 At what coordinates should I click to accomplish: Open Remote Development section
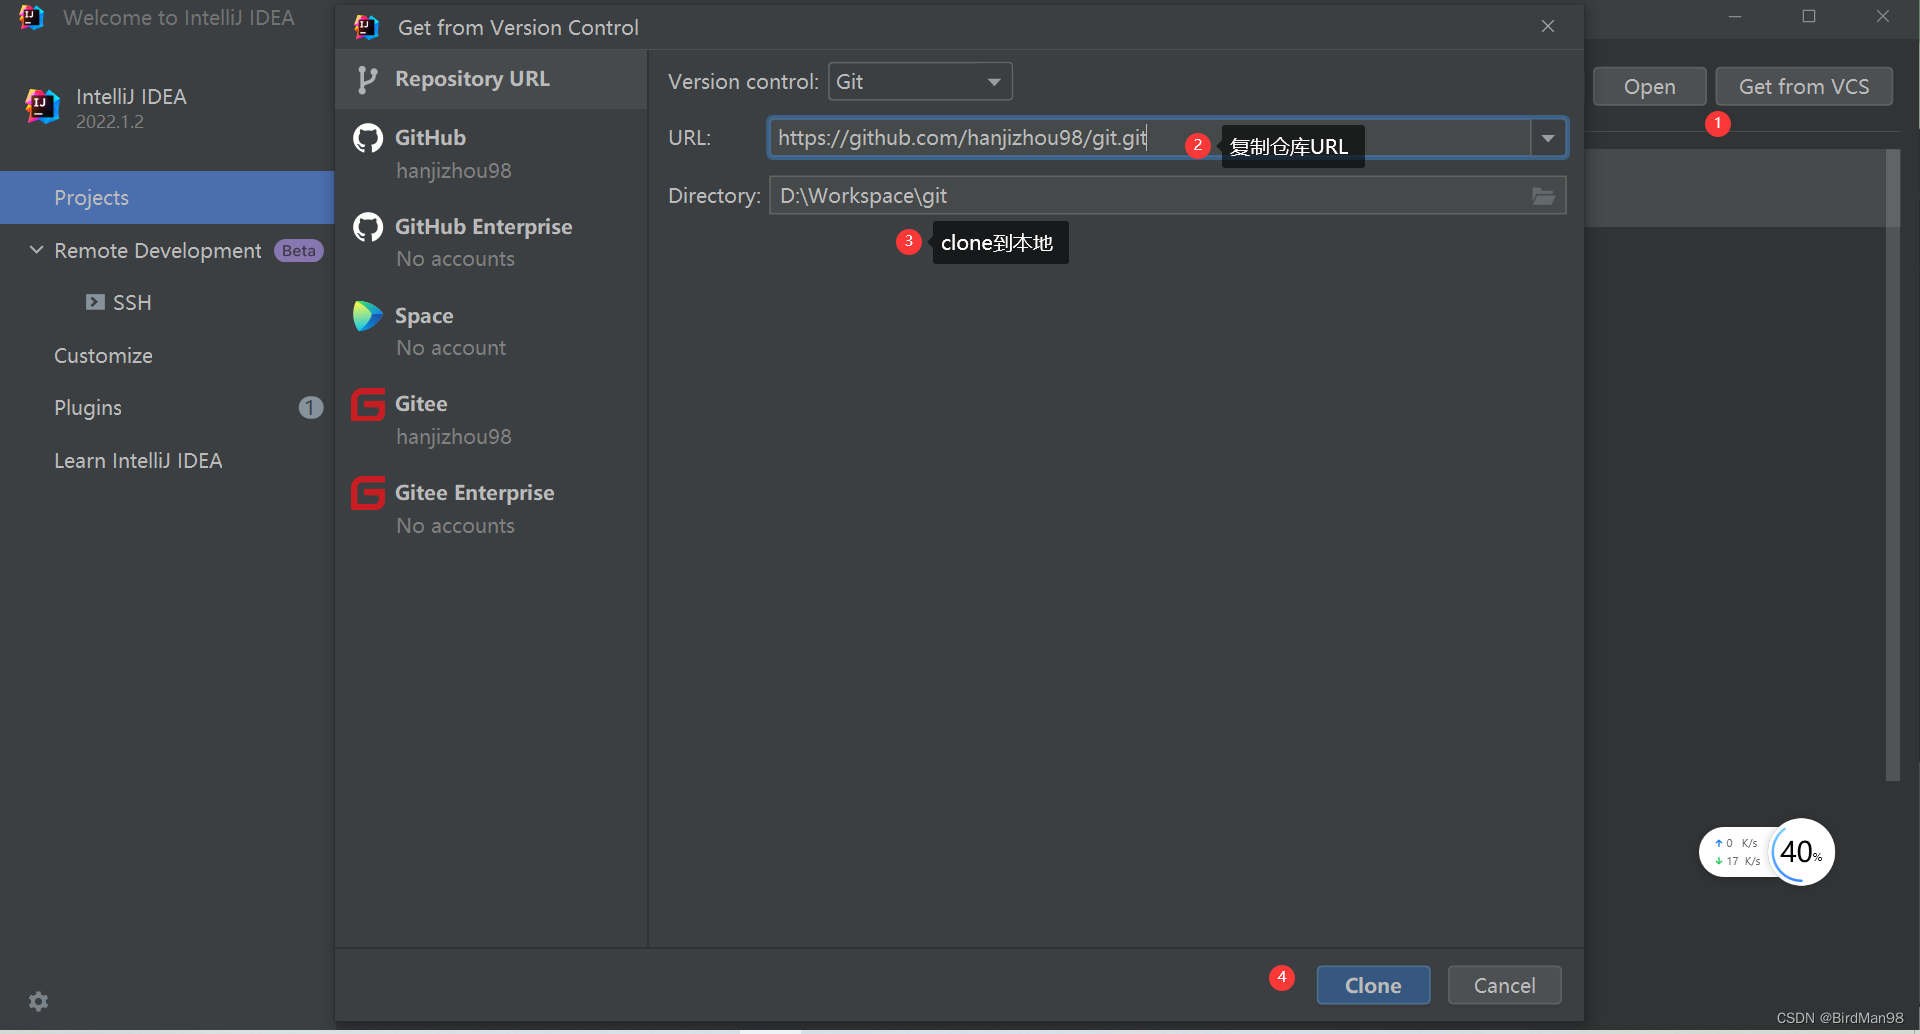167,250
